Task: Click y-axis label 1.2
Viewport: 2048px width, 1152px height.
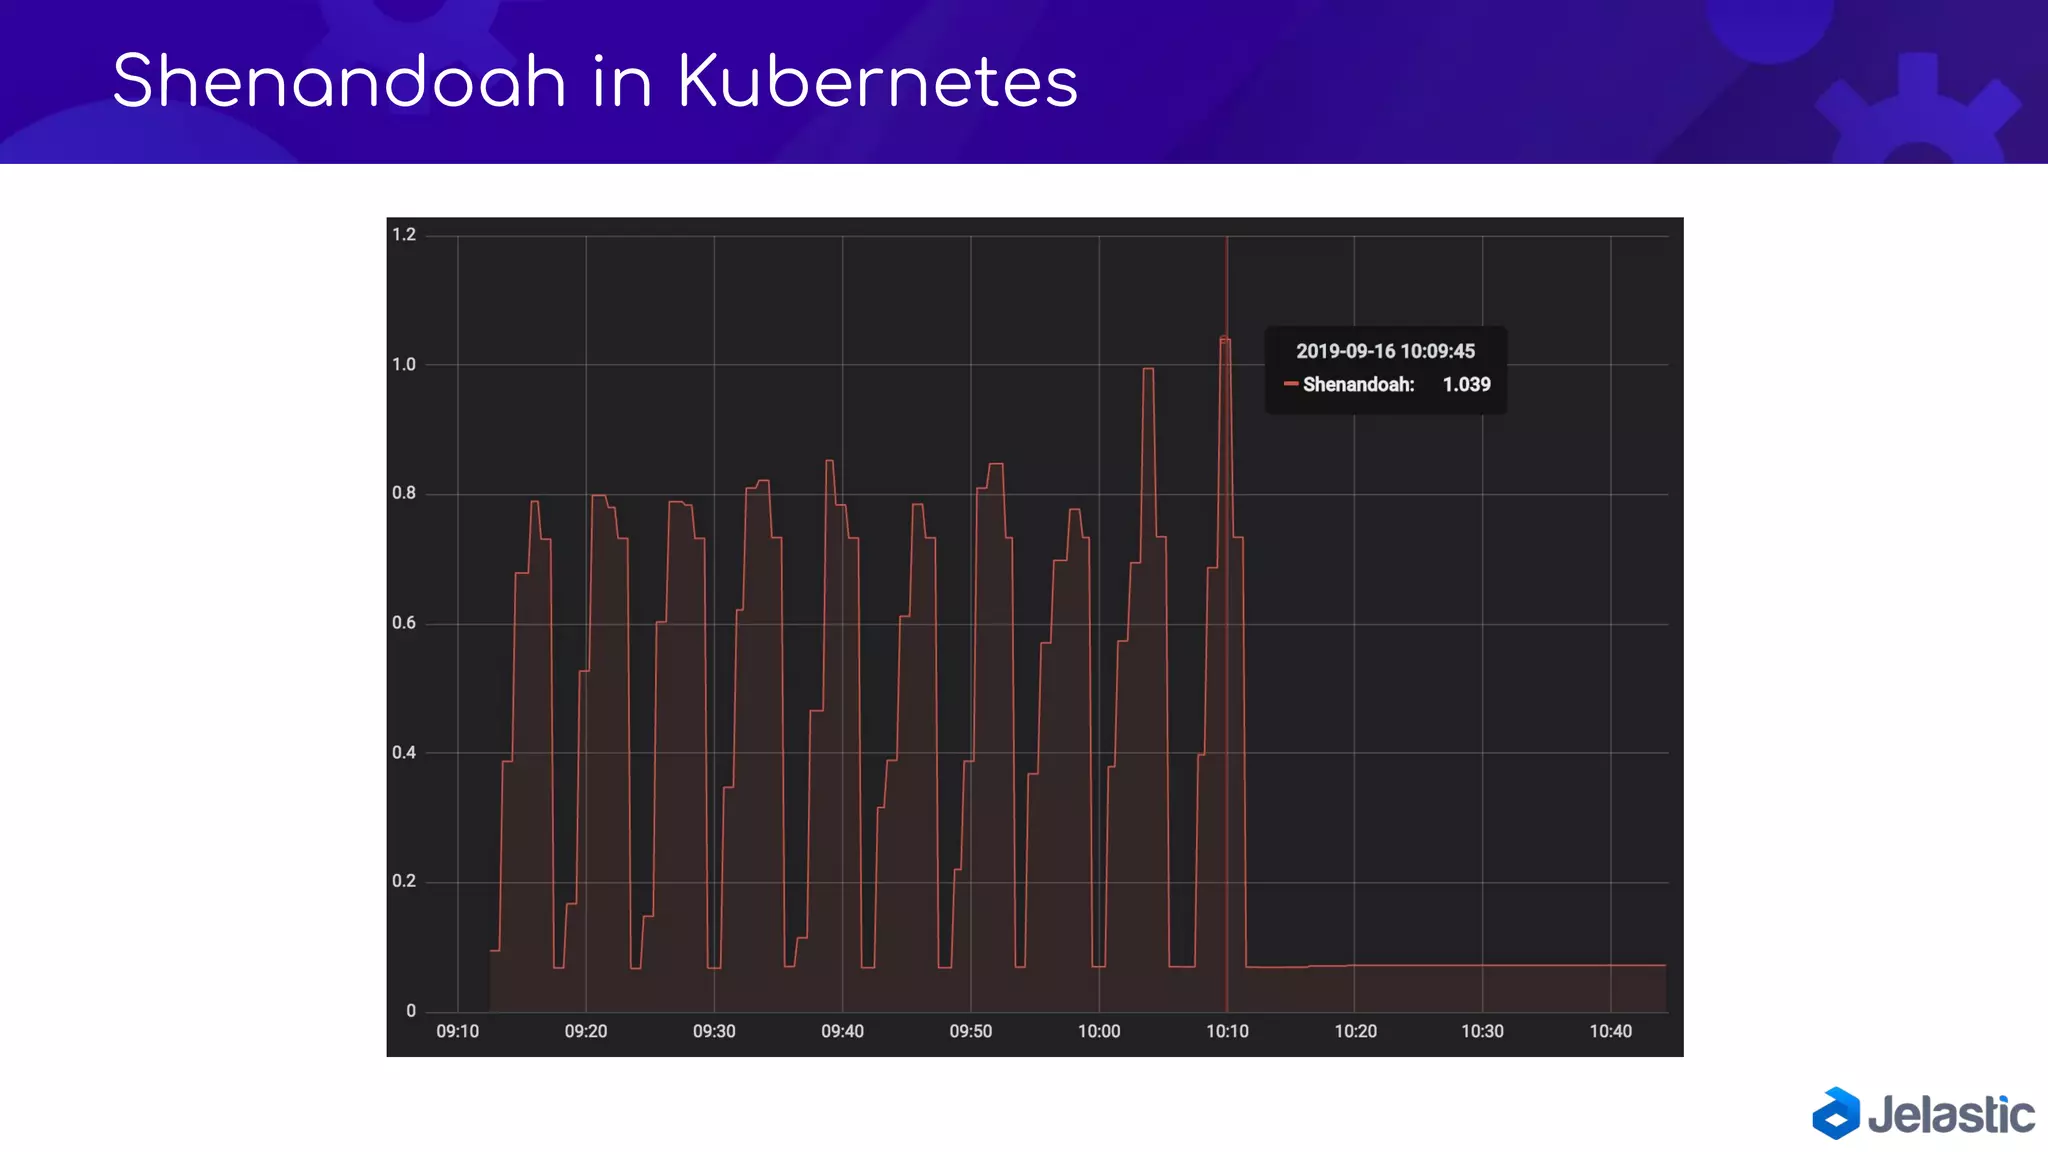Action: point(404,235)
